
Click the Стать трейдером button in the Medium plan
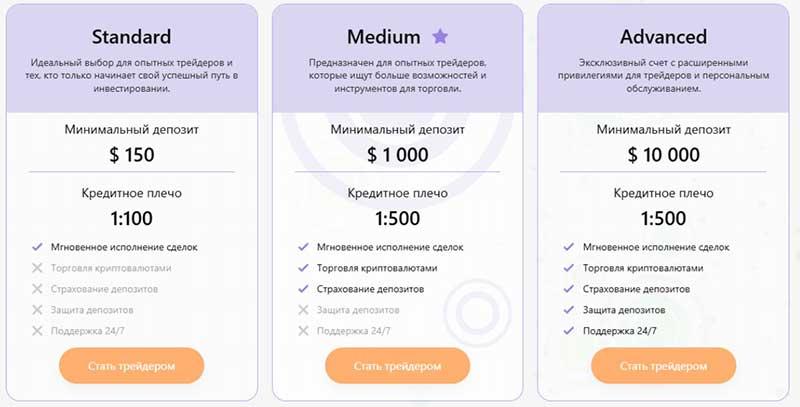click(x=397, y=366)
